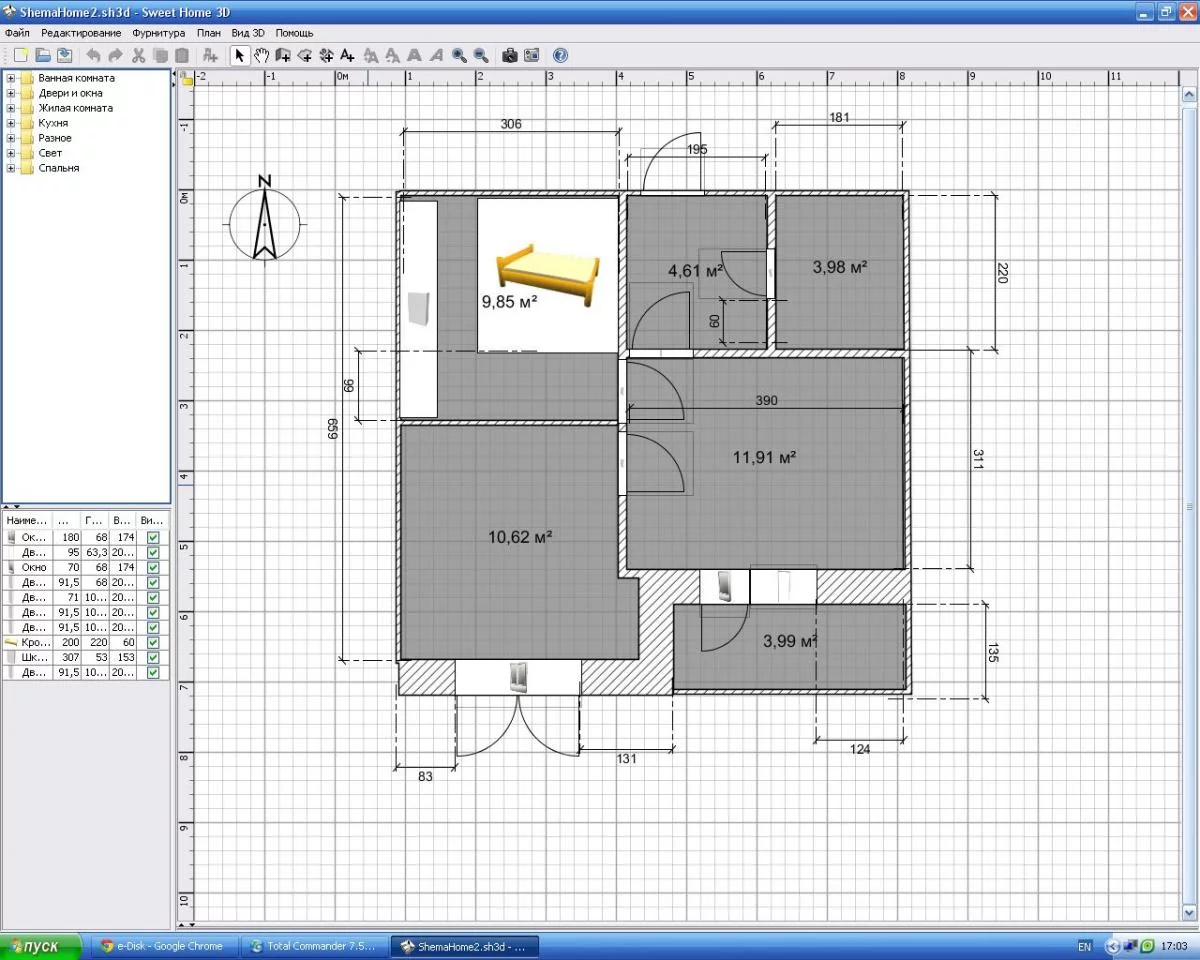Click the add text label tool

click(347, 55)
